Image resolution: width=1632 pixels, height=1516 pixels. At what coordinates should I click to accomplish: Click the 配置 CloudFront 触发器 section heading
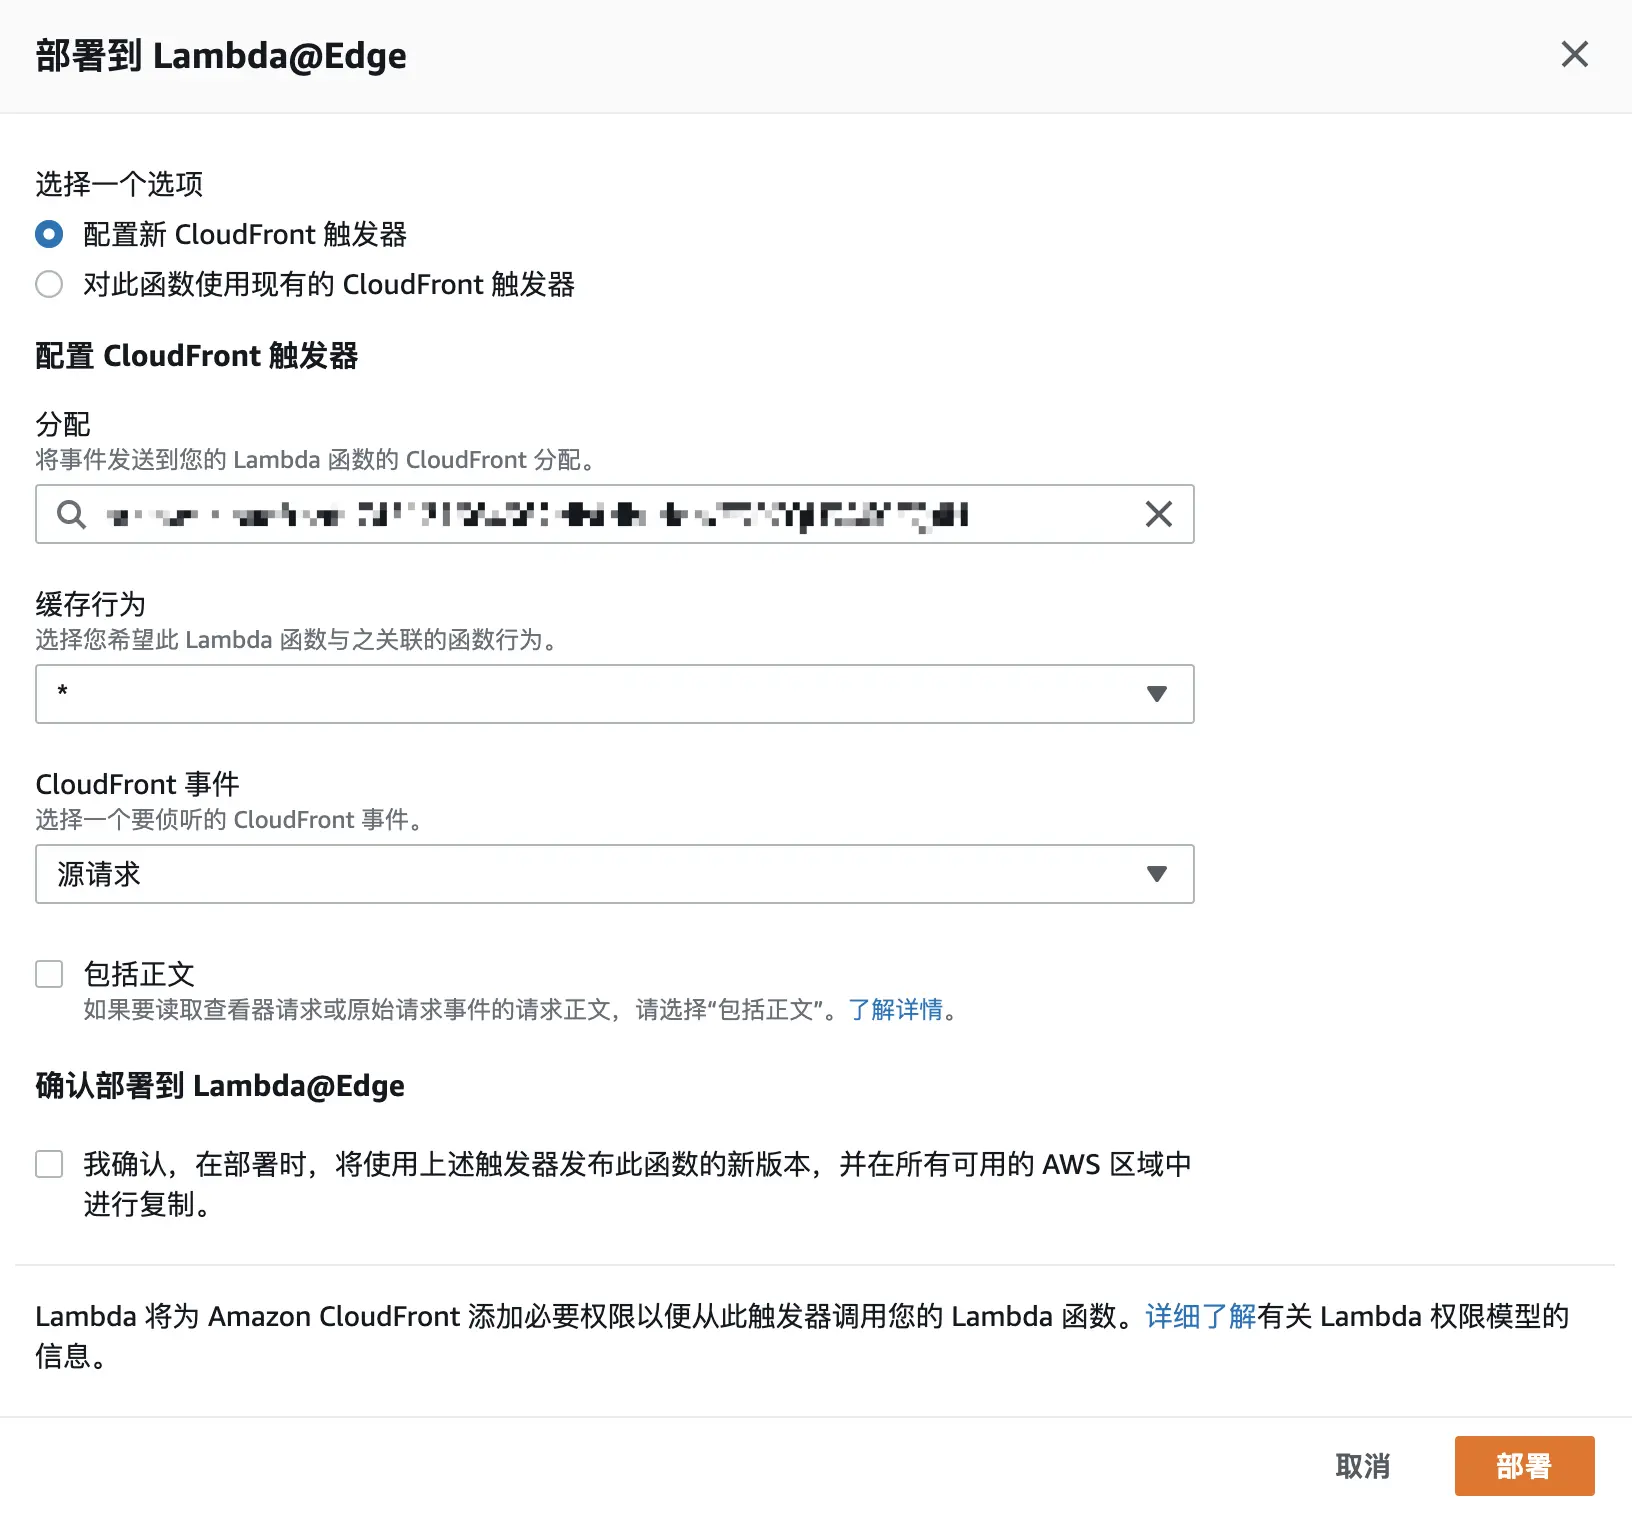(196, 355)
